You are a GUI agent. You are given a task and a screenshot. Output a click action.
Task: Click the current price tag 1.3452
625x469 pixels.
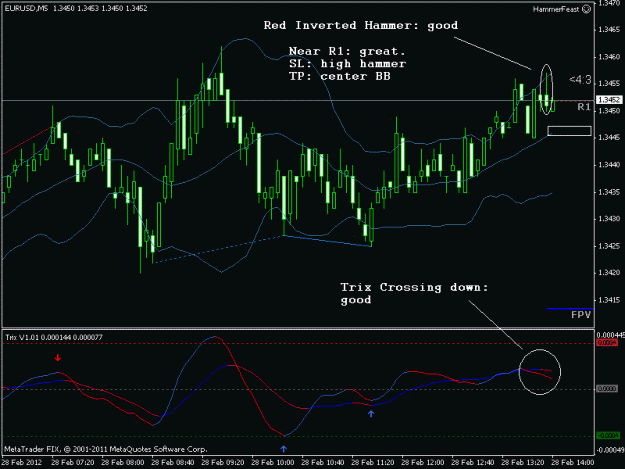(x=609, y=100)
